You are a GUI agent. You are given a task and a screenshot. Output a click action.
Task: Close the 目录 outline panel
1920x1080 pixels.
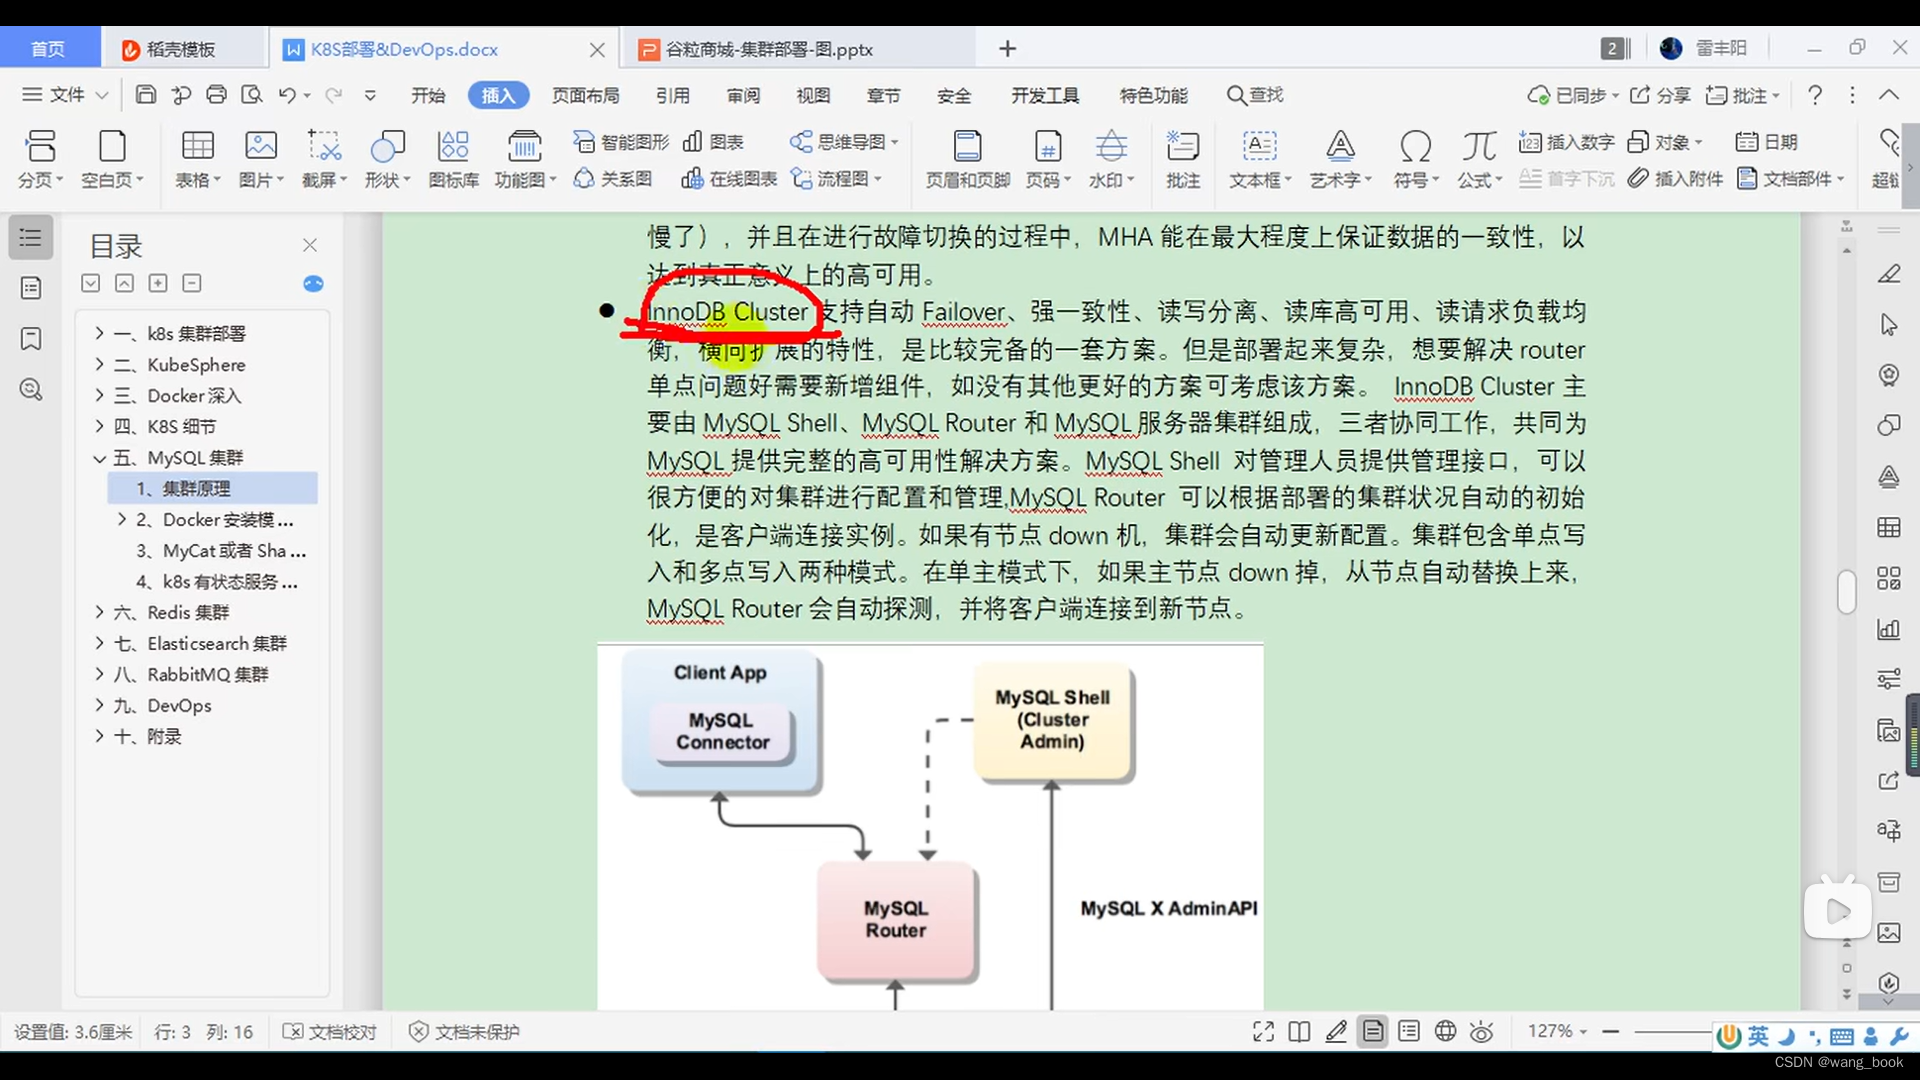coord(310,245)
